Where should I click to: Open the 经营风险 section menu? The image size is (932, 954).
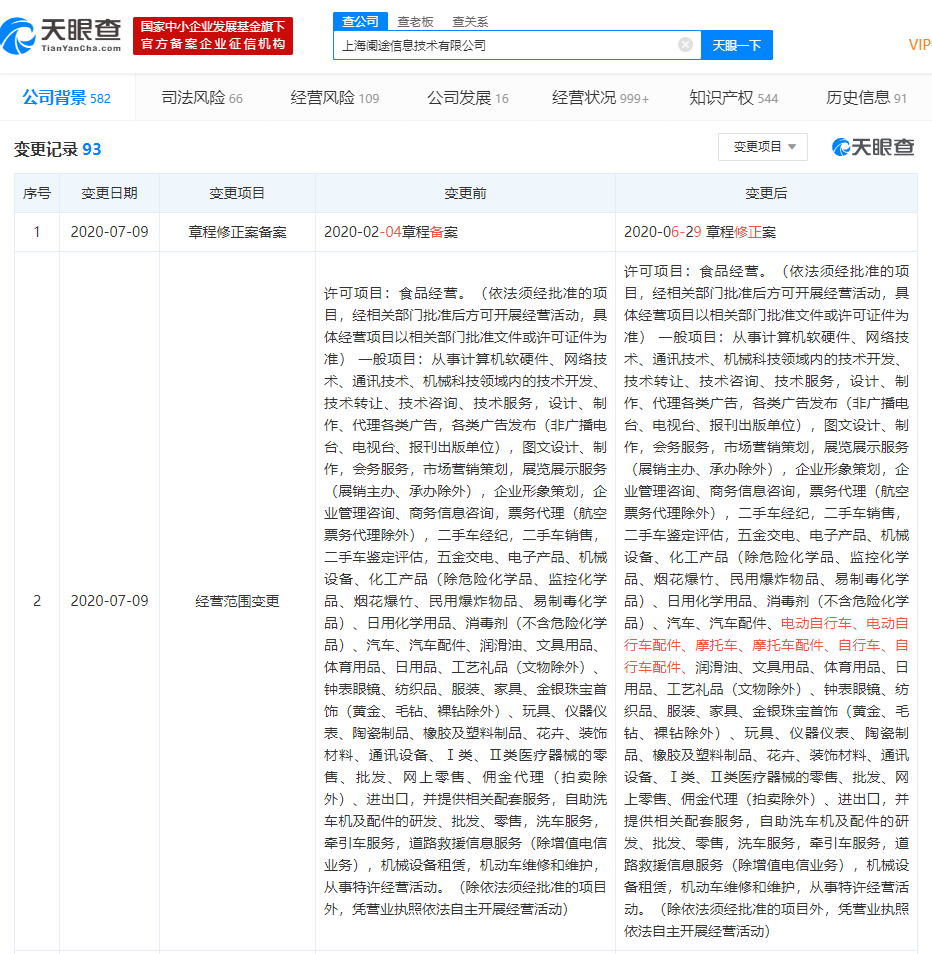[334, 98]
